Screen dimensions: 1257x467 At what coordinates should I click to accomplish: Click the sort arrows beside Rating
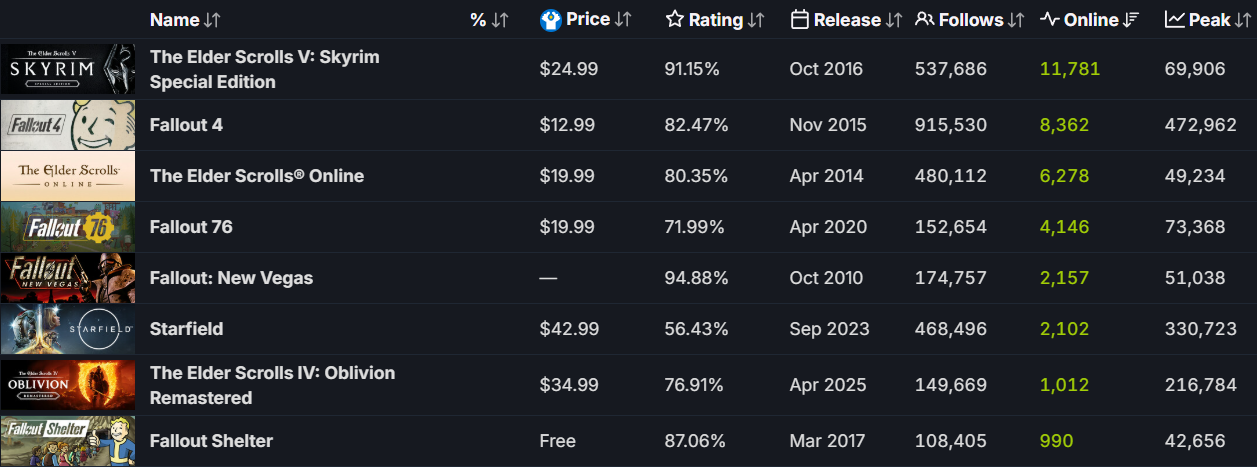756,20
